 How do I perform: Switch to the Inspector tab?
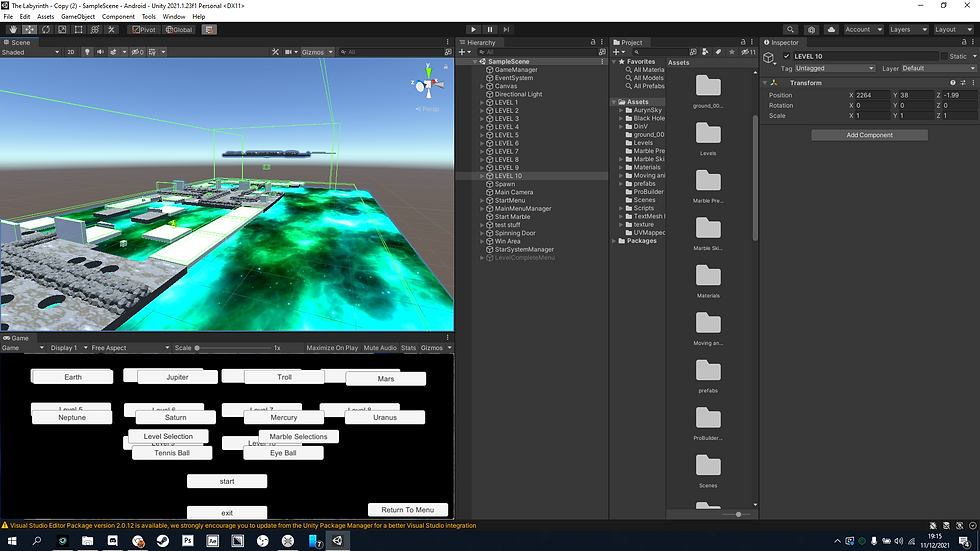(x=781, y=42)
